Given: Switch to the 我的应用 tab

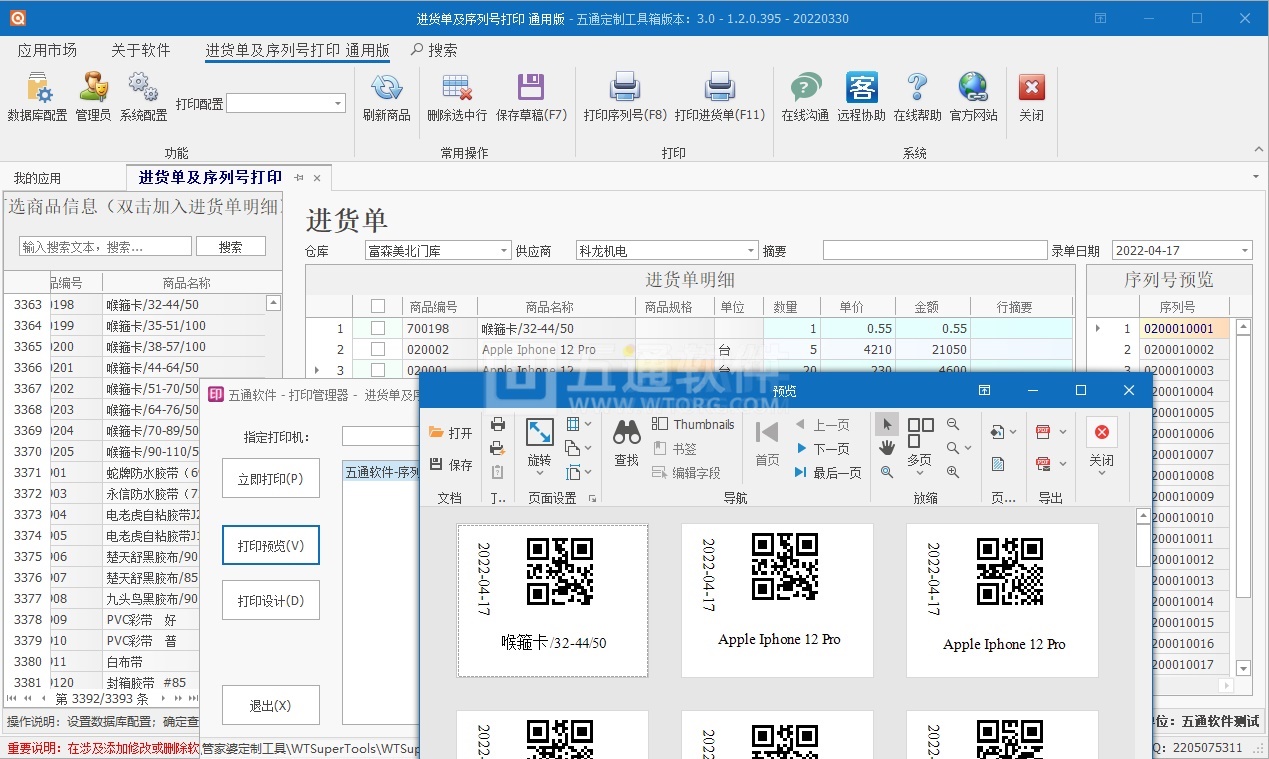Looking at the screenshot, I should point(37,178).
